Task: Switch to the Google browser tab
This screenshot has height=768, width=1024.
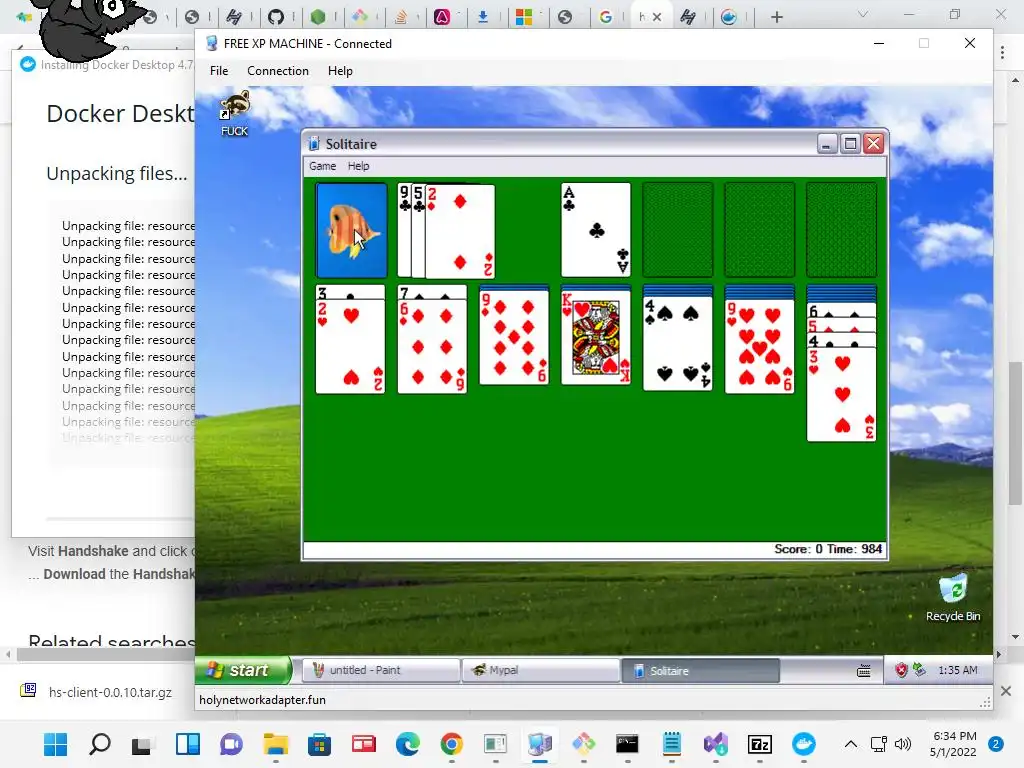Action: 606,17
